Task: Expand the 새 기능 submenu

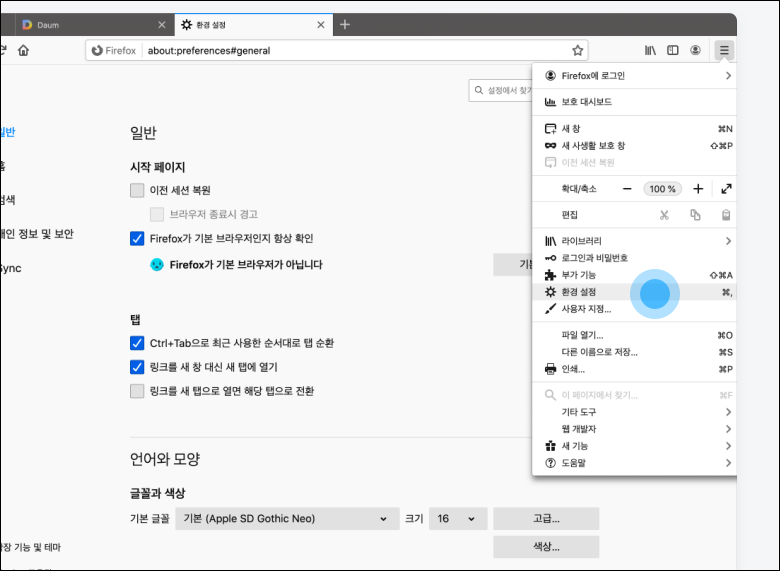Action: [x=634, y=446]
